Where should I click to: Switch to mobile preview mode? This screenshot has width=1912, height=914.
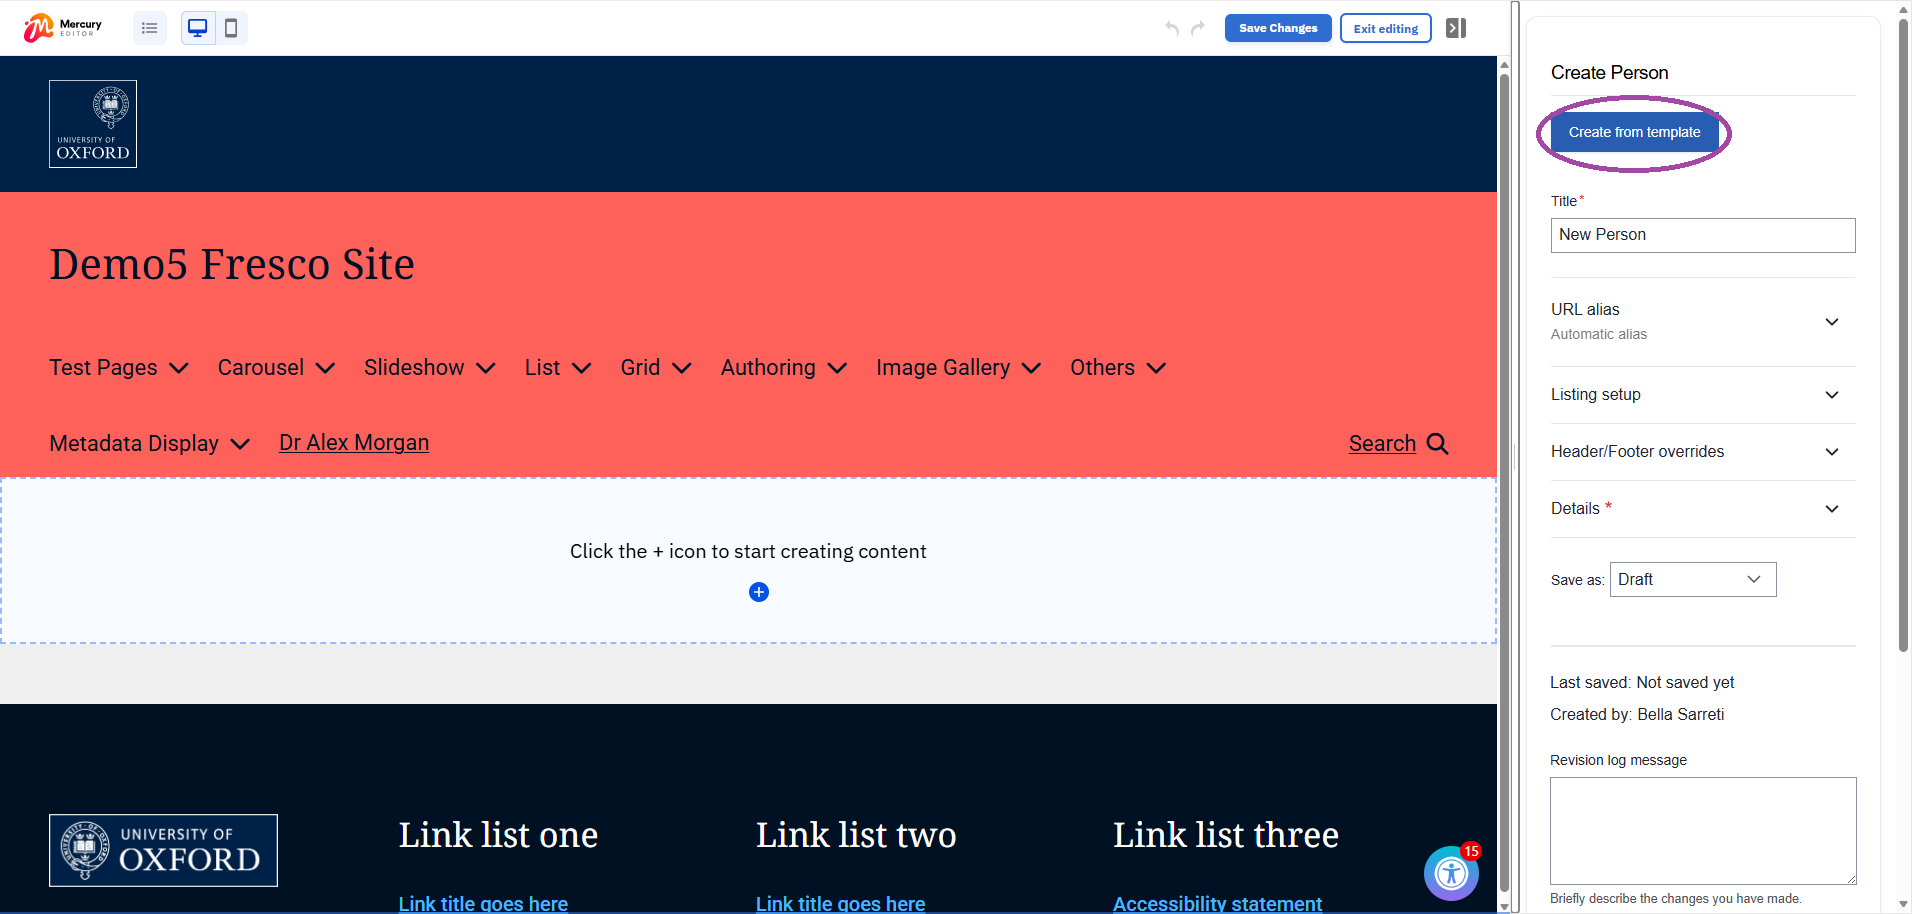(x=231, y=27)
